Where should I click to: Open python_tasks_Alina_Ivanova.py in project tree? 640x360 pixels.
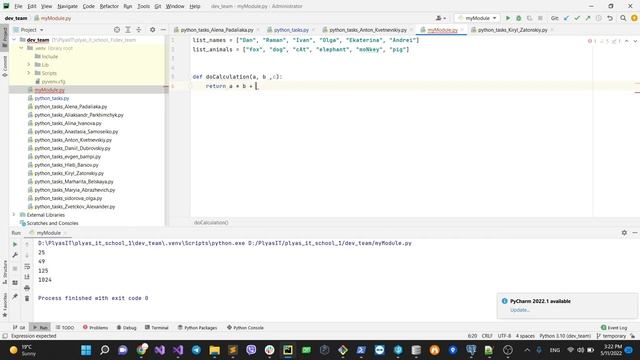click(68, 123)
